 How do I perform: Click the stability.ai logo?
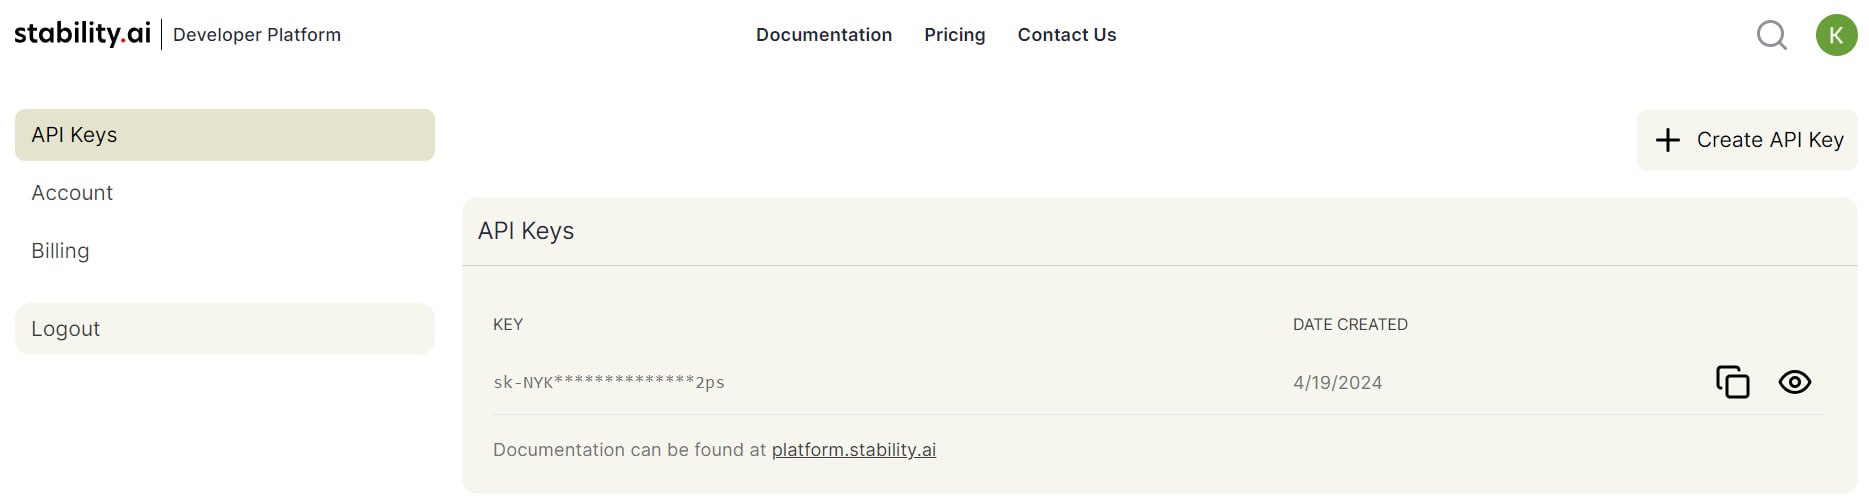pos(82,34)
